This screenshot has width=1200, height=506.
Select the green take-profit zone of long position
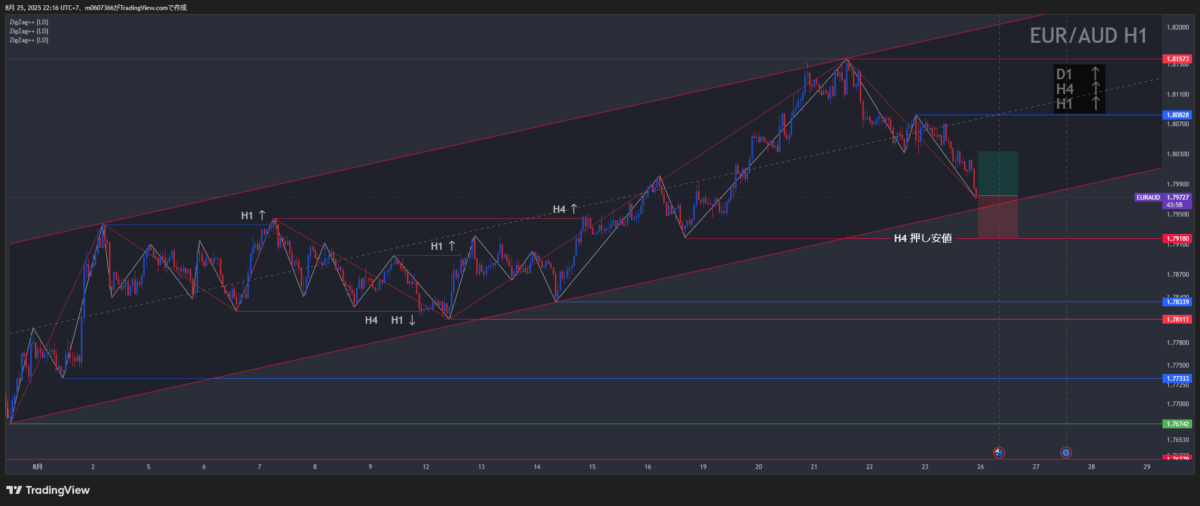(997, 173)
